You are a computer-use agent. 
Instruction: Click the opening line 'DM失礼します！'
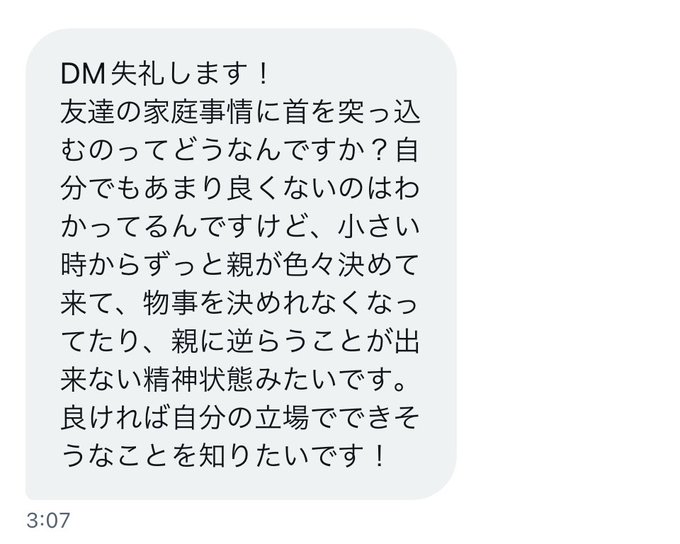(164, 74)
